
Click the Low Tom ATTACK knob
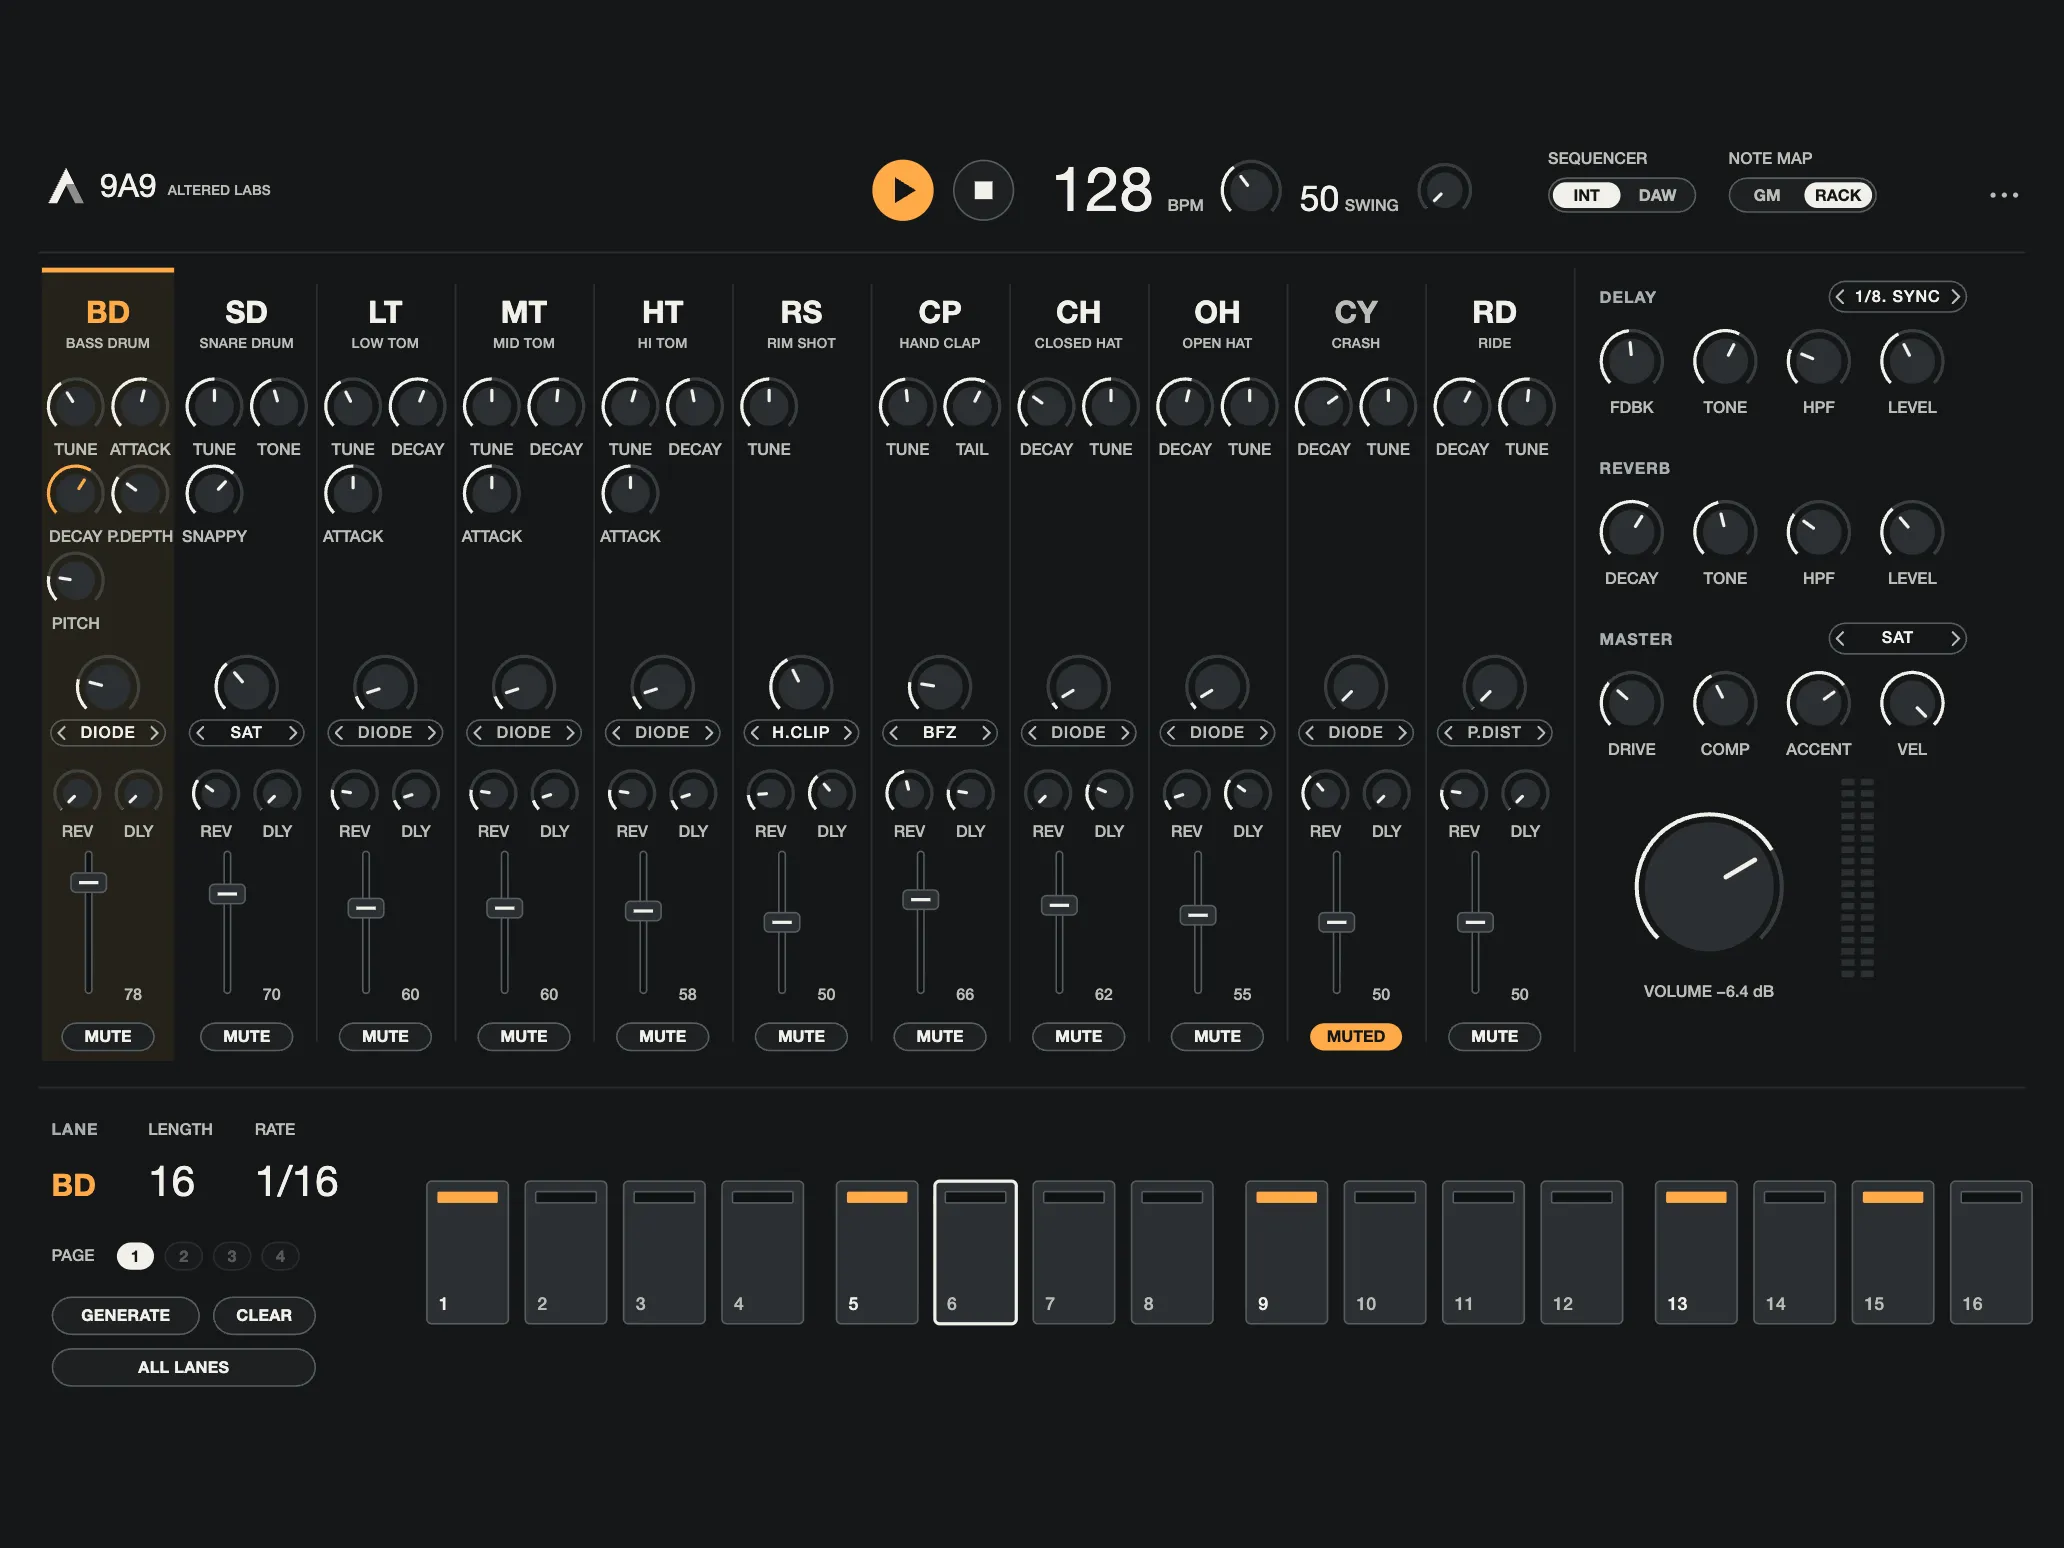(x=352, y=492)
